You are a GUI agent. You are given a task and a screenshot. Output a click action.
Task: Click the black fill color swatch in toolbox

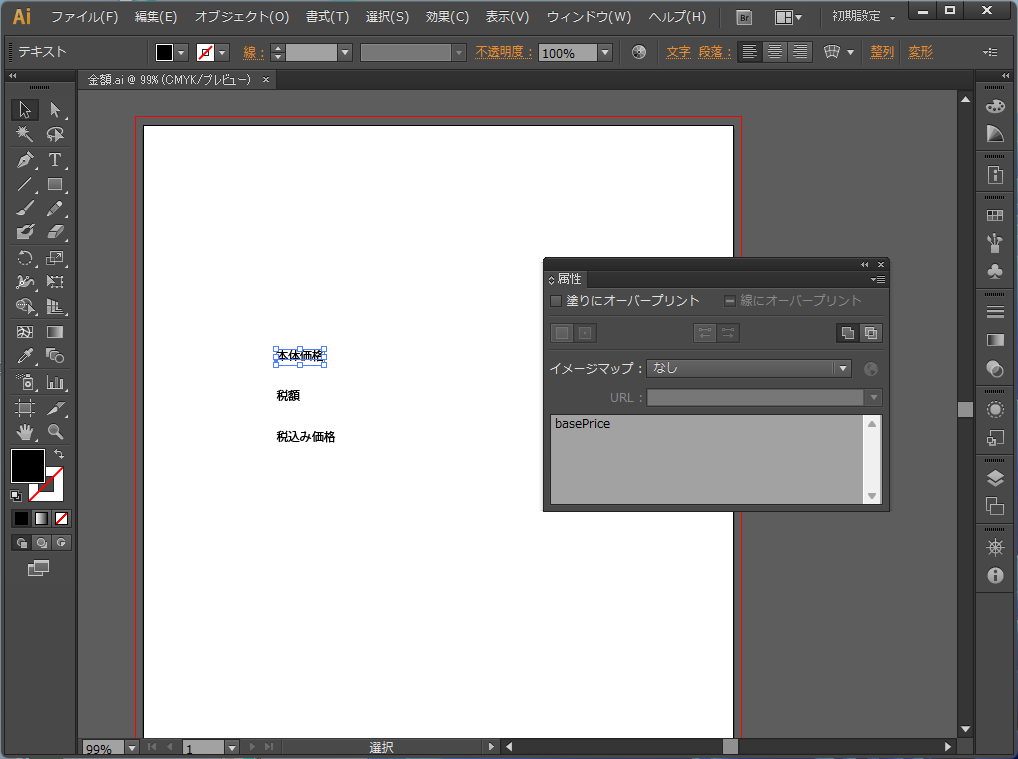pos(27,465)
